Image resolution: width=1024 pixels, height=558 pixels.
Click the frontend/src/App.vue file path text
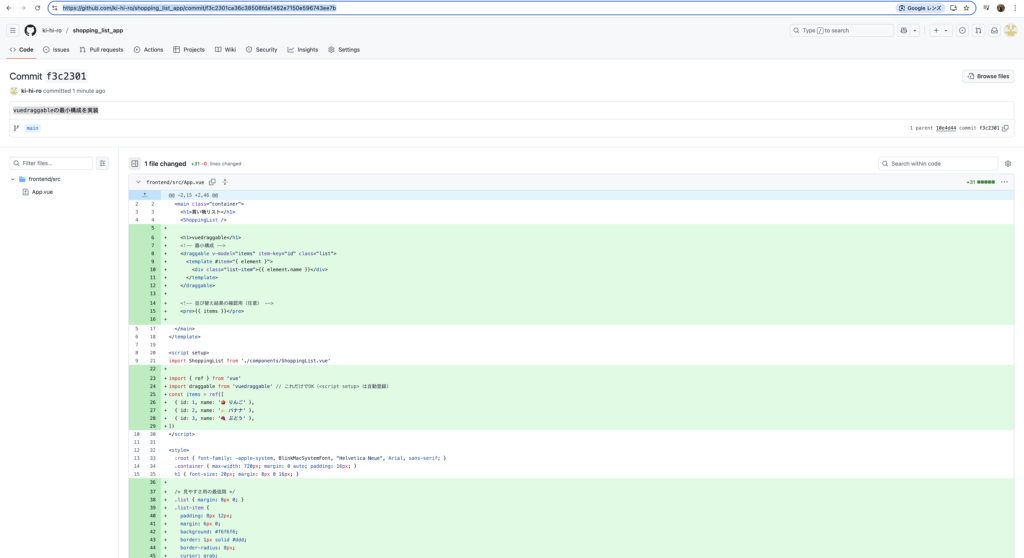(x=175, y=182)
